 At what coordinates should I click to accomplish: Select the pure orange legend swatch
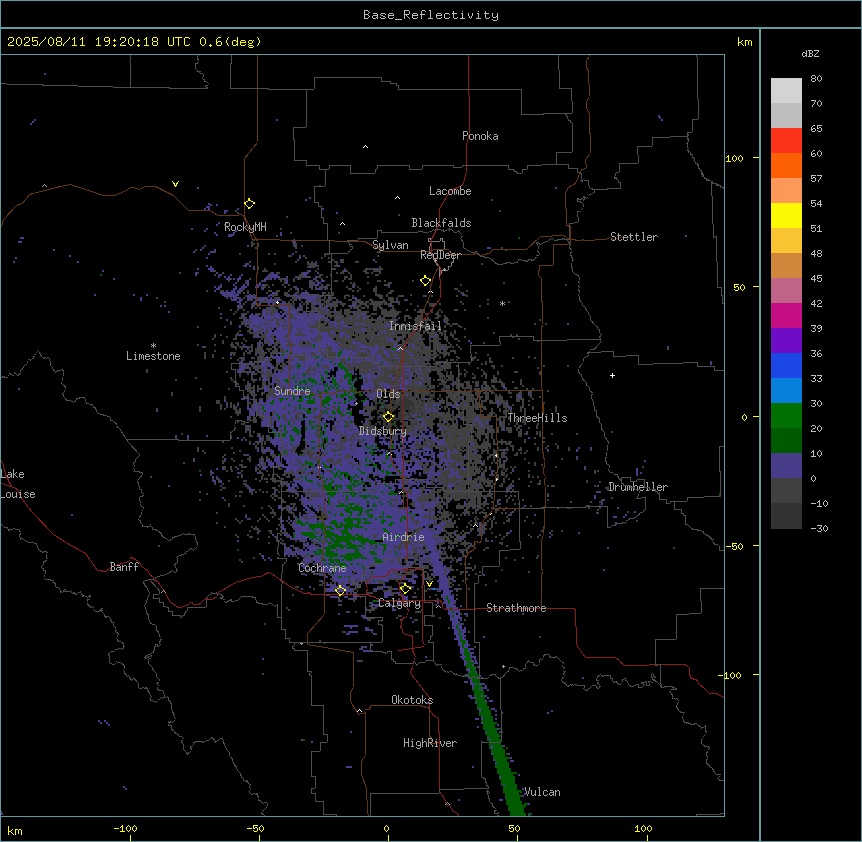pyautogui.click(x=786, y=165)
